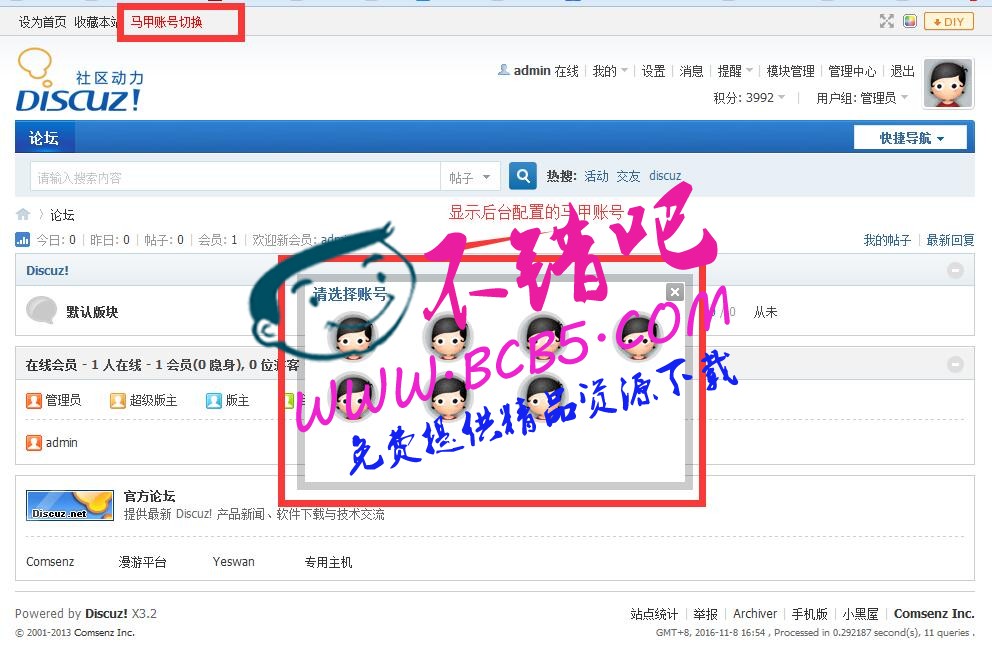
Task: Toggle widescreen layout icon in top bar
Action: (x=886, y=22)
